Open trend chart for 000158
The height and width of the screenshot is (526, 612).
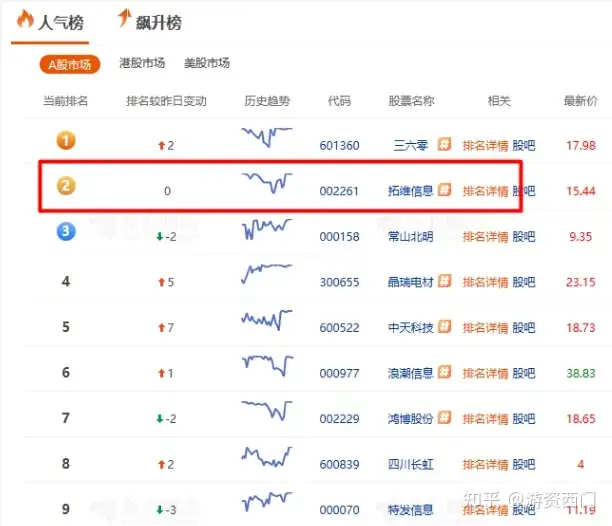pyautogui.click(x=267, y=229)
